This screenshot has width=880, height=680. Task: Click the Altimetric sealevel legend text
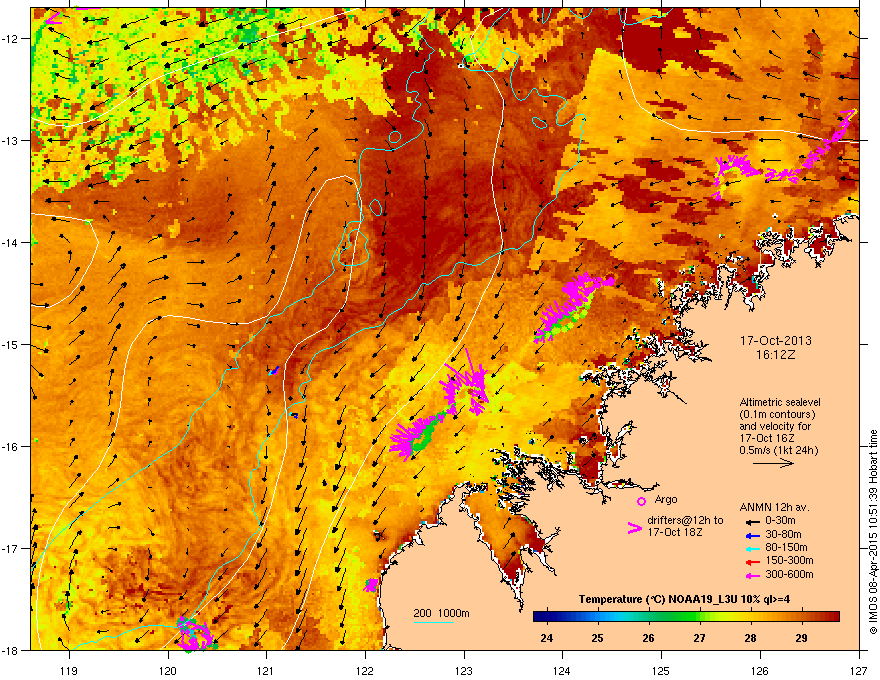tap(780, 402)
